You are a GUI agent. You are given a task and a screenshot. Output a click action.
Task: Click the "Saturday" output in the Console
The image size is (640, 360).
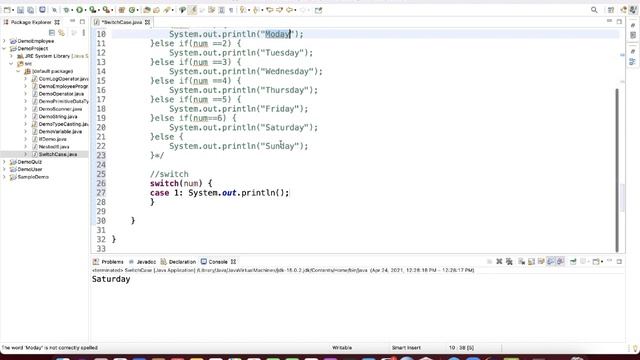(x=111, y=279)
